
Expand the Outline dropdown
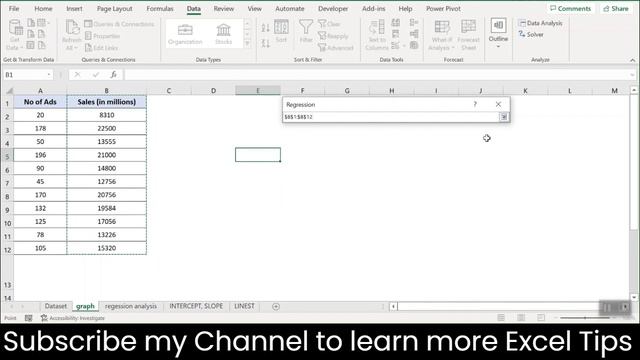[x=498, y=33]
